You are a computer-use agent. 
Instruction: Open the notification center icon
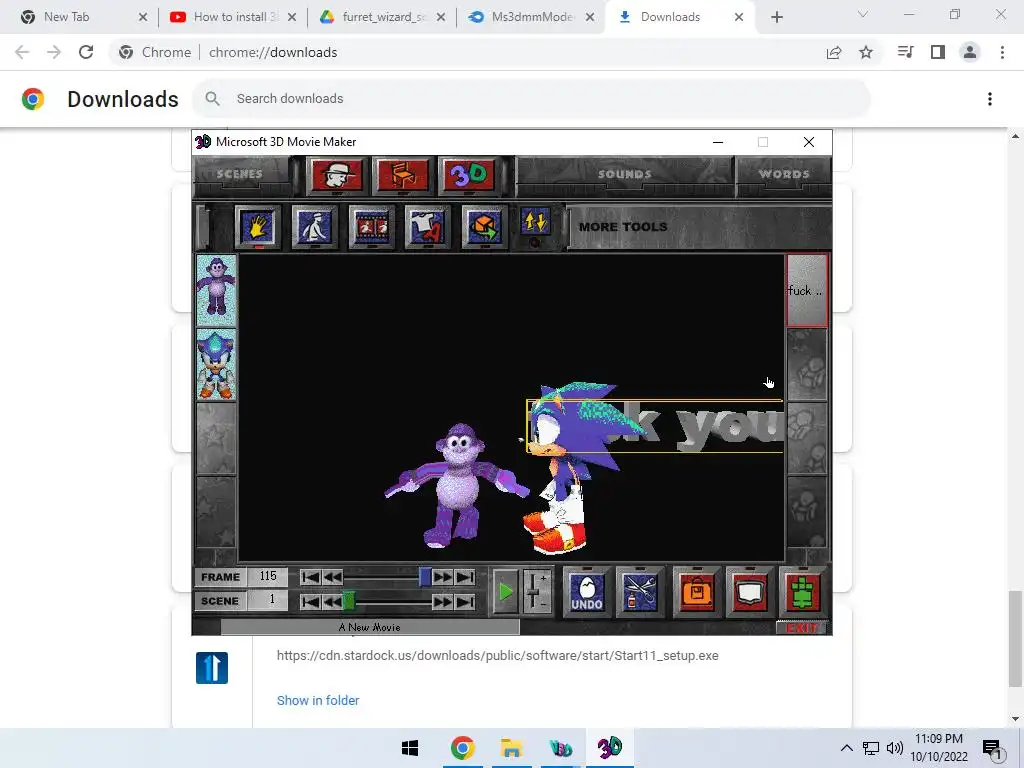pyautogui.click(x=992, y=749)
